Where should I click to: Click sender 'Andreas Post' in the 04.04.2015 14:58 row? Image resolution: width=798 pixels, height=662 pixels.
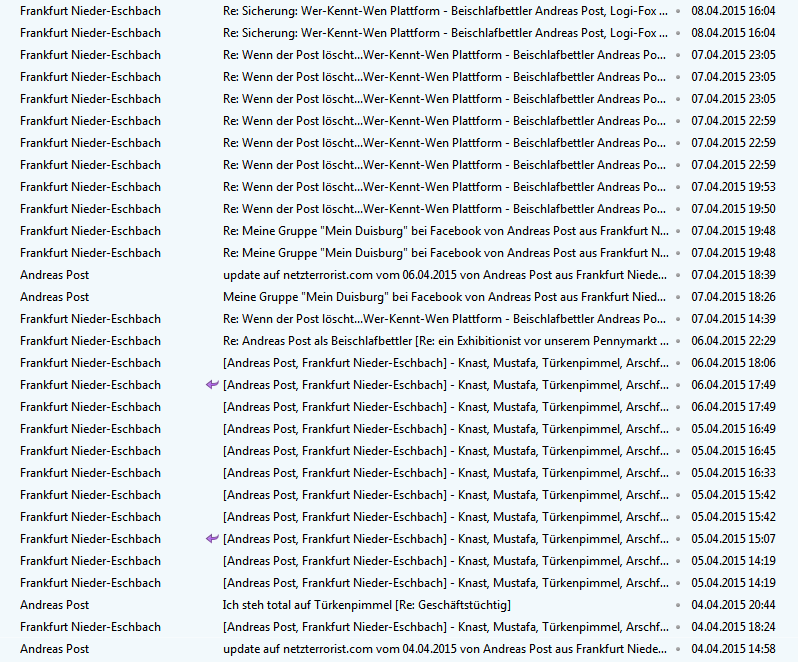(54, 649)
